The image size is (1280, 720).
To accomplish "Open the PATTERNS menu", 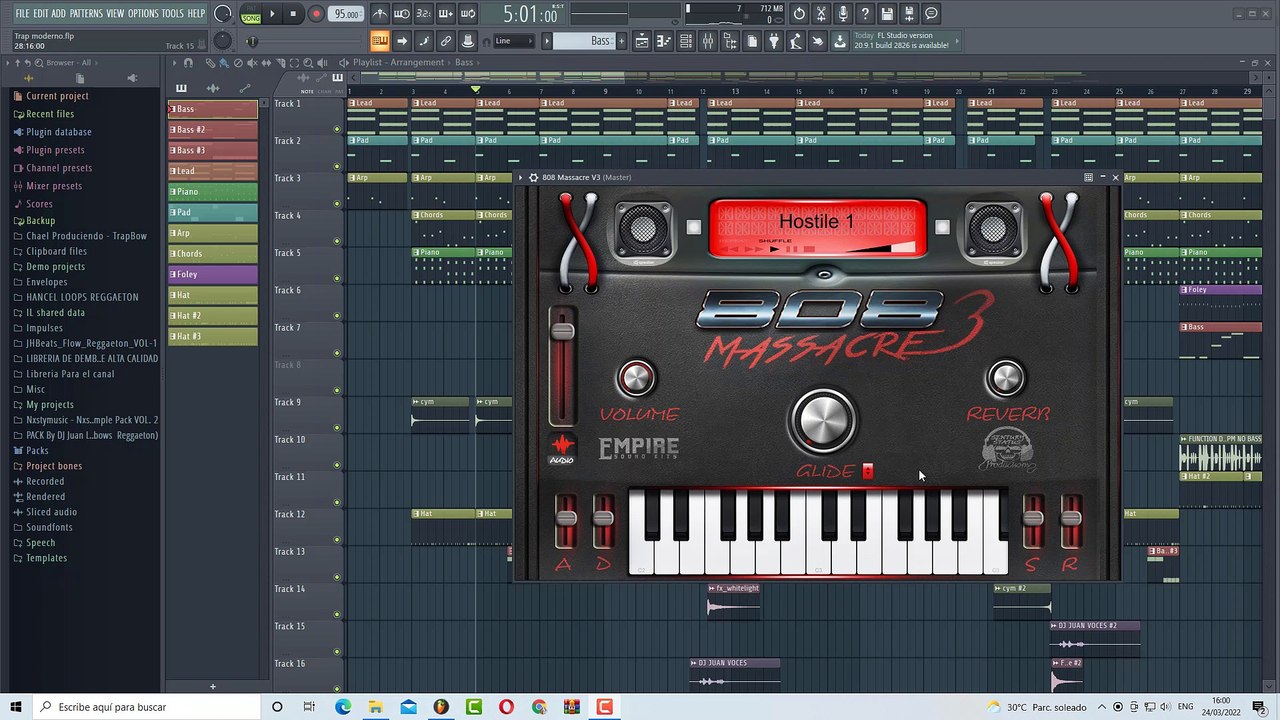I will coord(86,14).
